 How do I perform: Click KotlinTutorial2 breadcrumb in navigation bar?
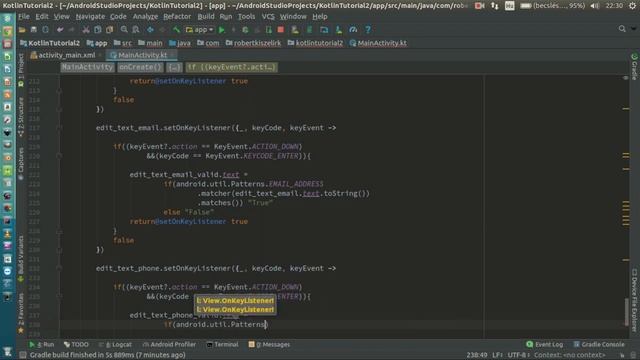point(50,43)
